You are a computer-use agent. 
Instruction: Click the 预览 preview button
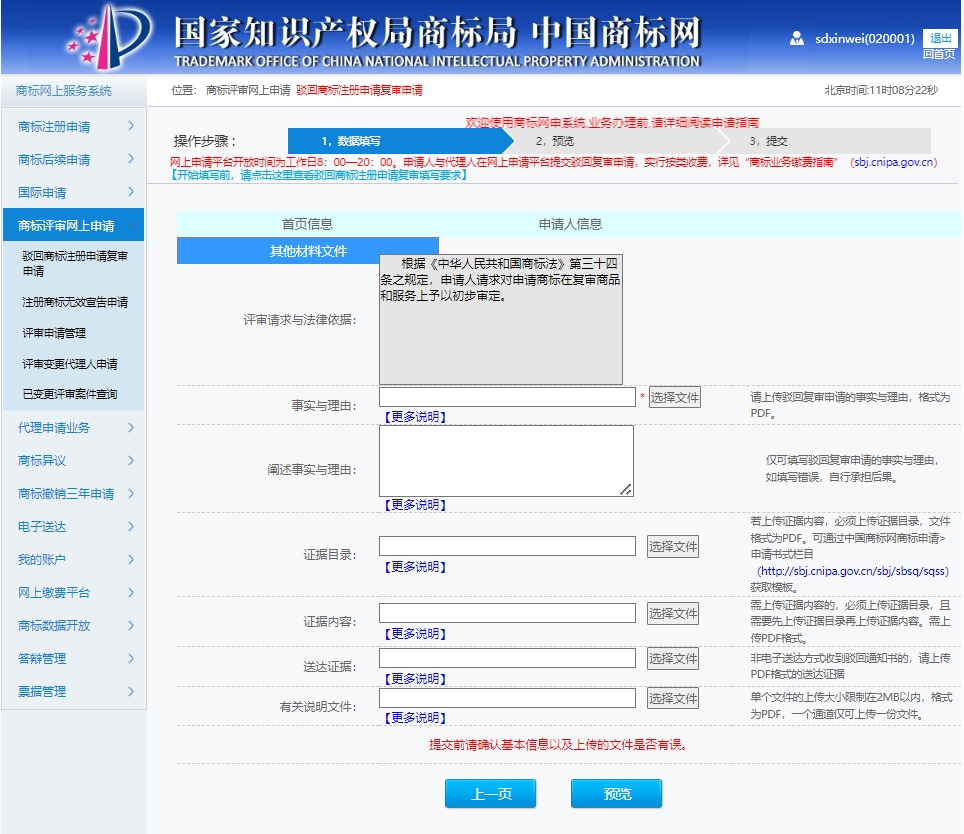pyautogui.click(x=617, y=793)
